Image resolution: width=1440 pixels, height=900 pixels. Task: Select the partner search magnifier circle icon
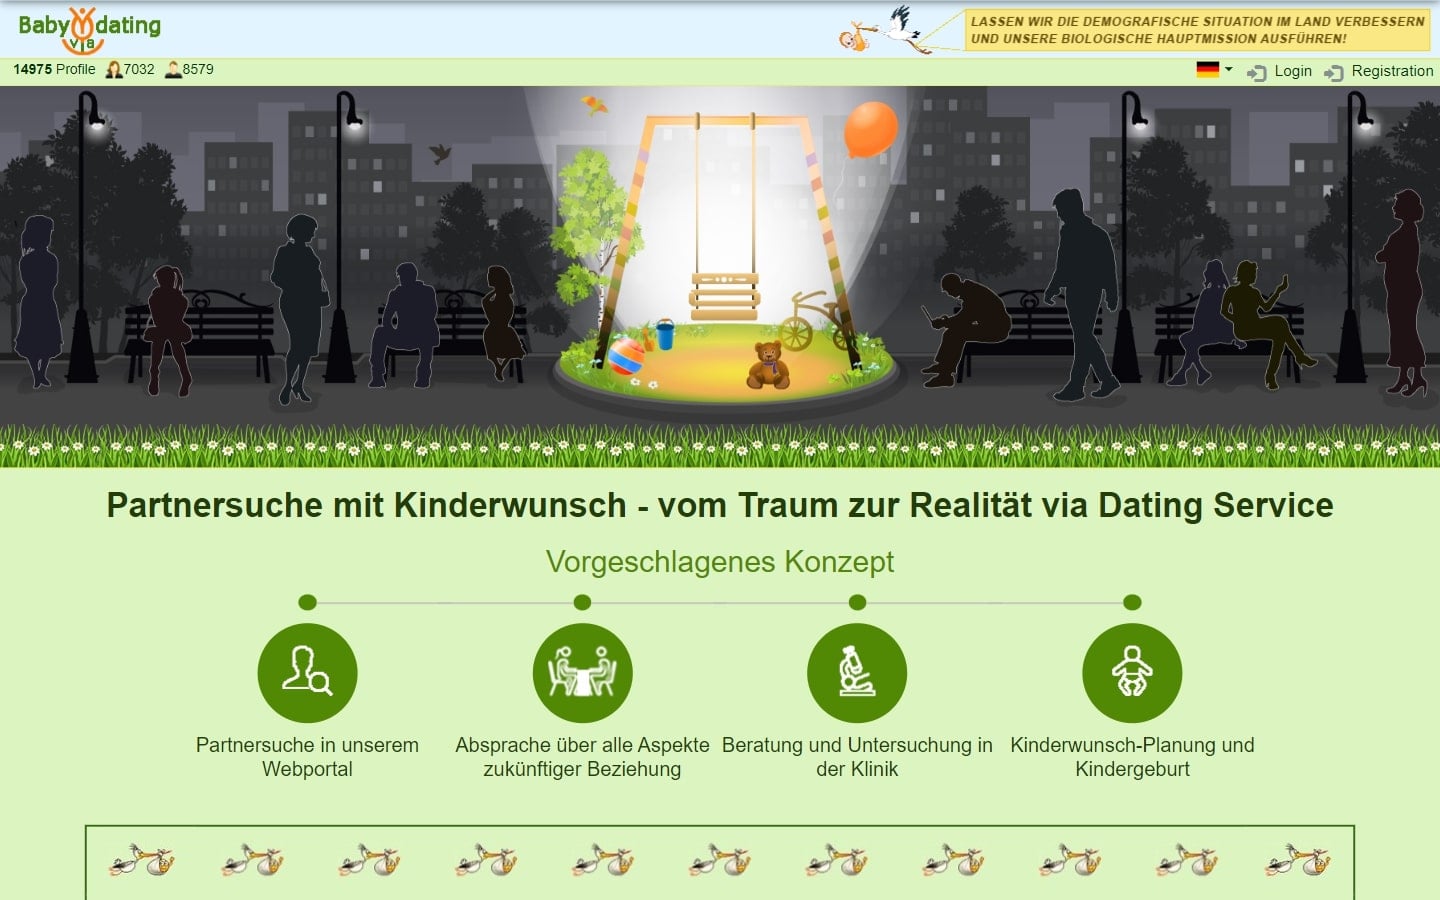(x=307, y=673)
